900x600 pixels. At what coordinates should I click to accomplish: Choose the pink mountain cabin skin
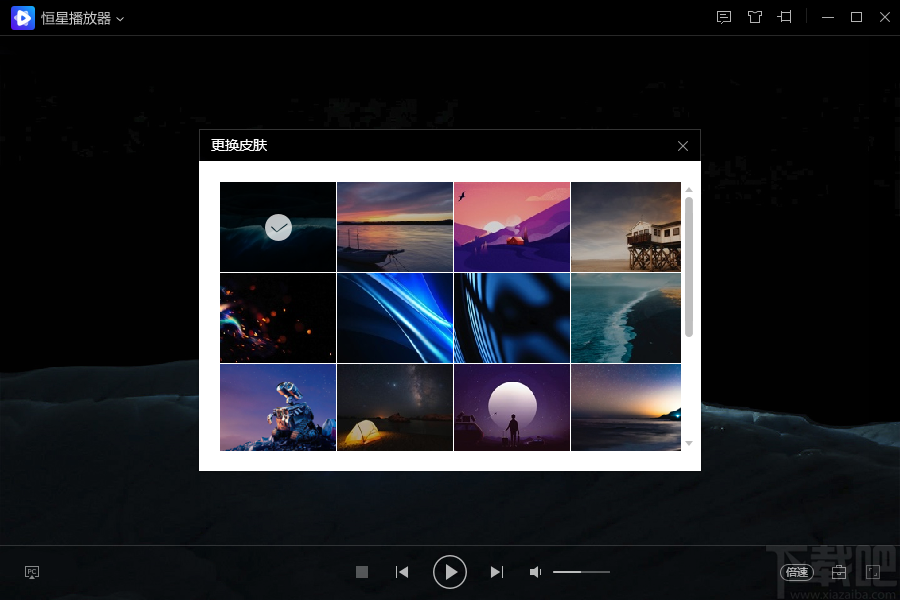point(512,227)
